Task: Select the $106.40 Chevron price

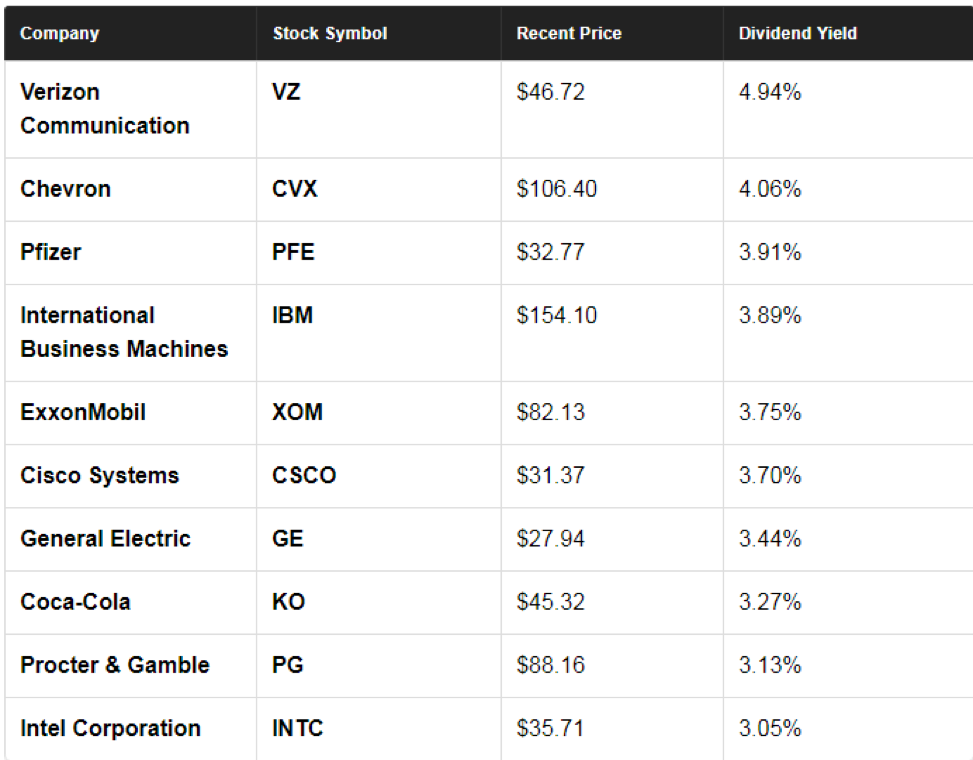Action: (557, 189)
